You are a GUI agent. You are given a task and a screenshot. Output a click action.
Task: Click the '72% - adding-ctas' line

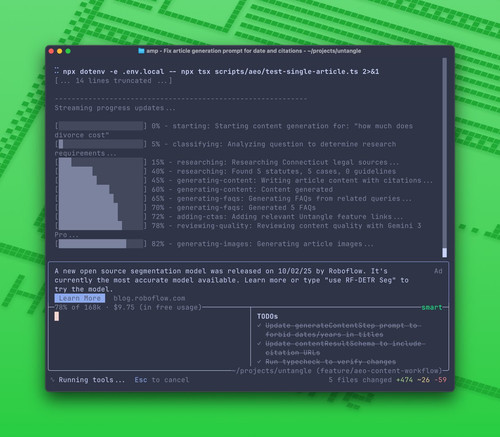(277, 217)
